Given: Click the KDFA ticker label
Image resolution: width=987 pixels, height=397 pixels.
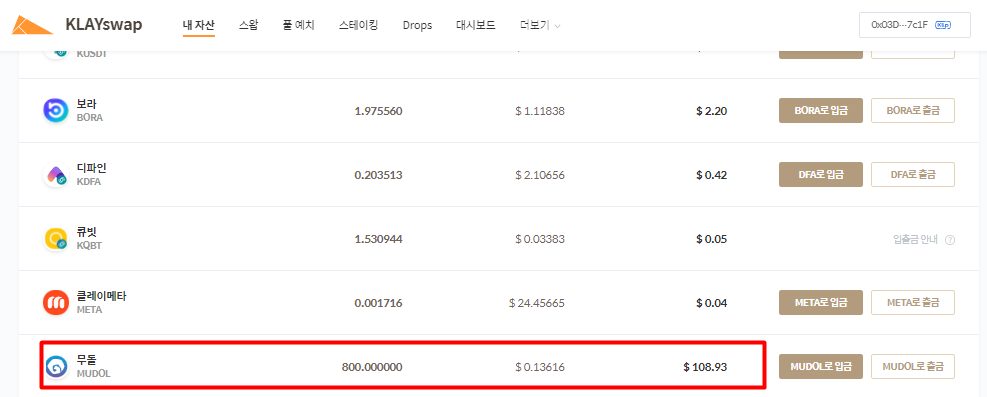Looking at the screenshot, I should click(x=89, y=182).
